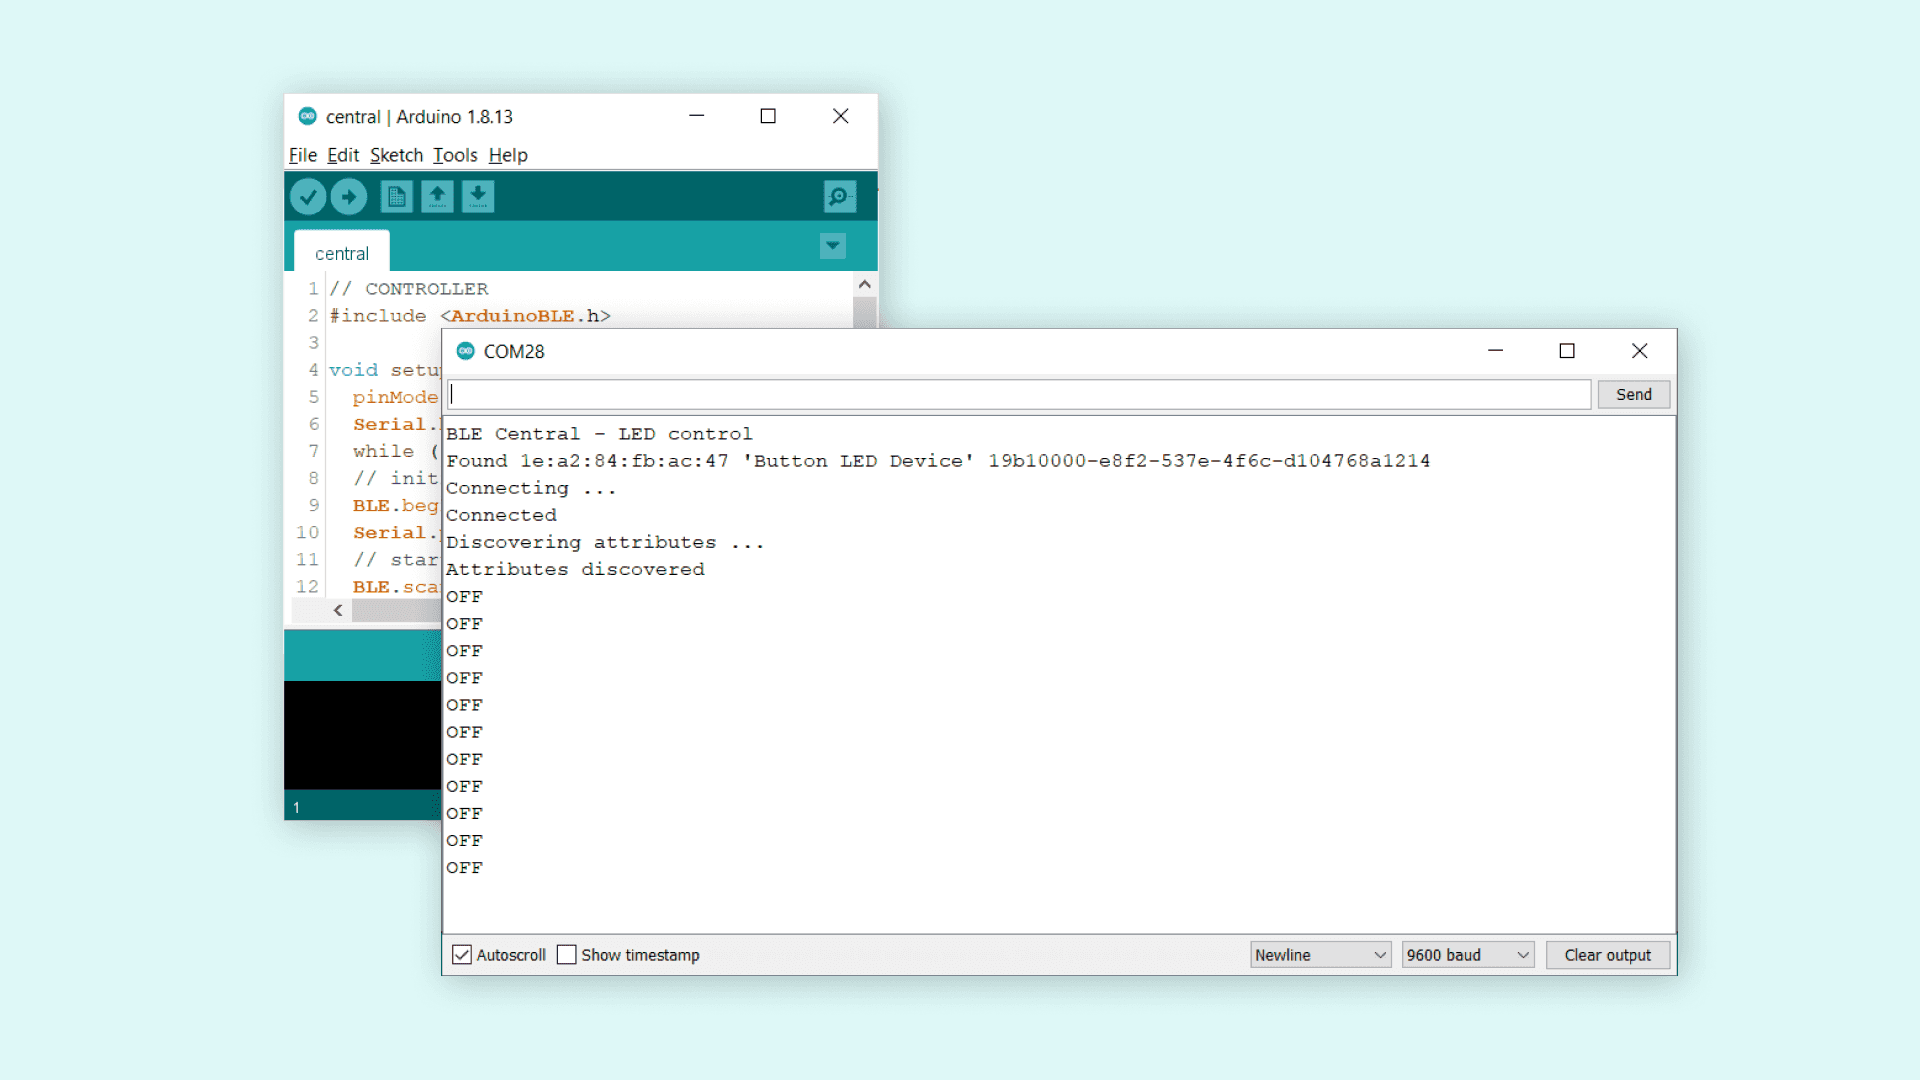Open the 9600 baud rate dropdown
Viewport: 1920px width, 1080px height.
(x=1467, y=955)
